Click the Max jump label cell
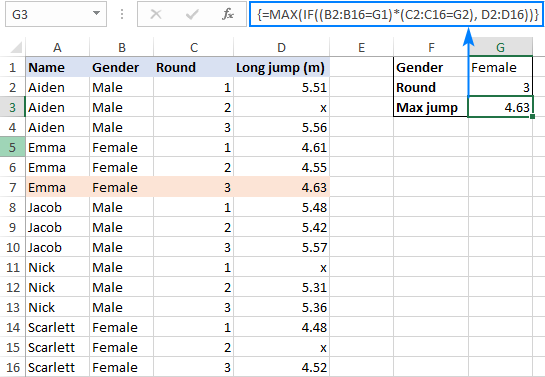545x377 pixels. click(x=431, y=107)
